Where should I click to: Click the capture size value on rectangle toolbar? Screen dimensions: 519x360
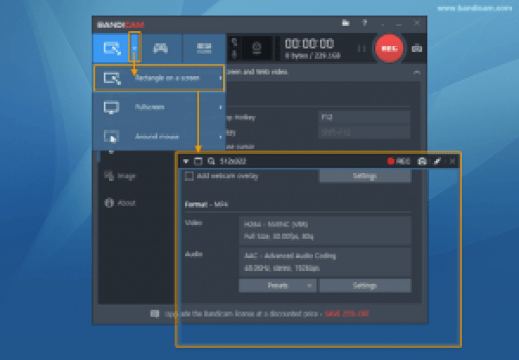(x=233, y=161)
